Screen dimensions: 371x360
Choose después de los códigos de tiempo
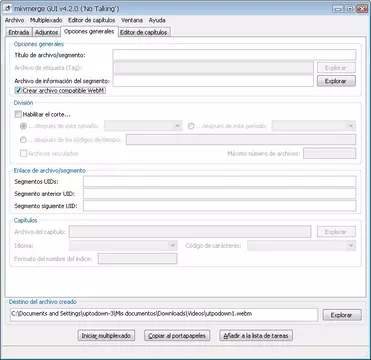click(23, 140)
